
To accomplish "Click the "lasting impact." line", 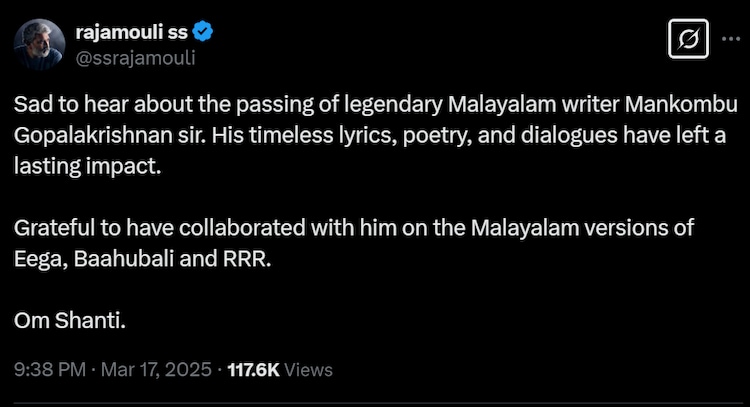I will [86, 167].
